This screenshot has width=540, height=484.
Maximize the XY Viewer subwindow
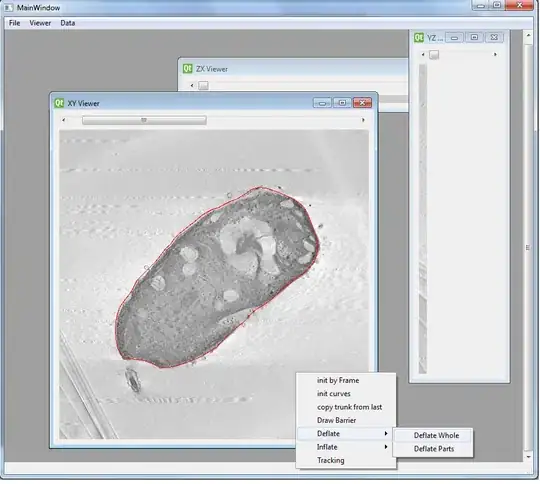(x=342, y=103)
